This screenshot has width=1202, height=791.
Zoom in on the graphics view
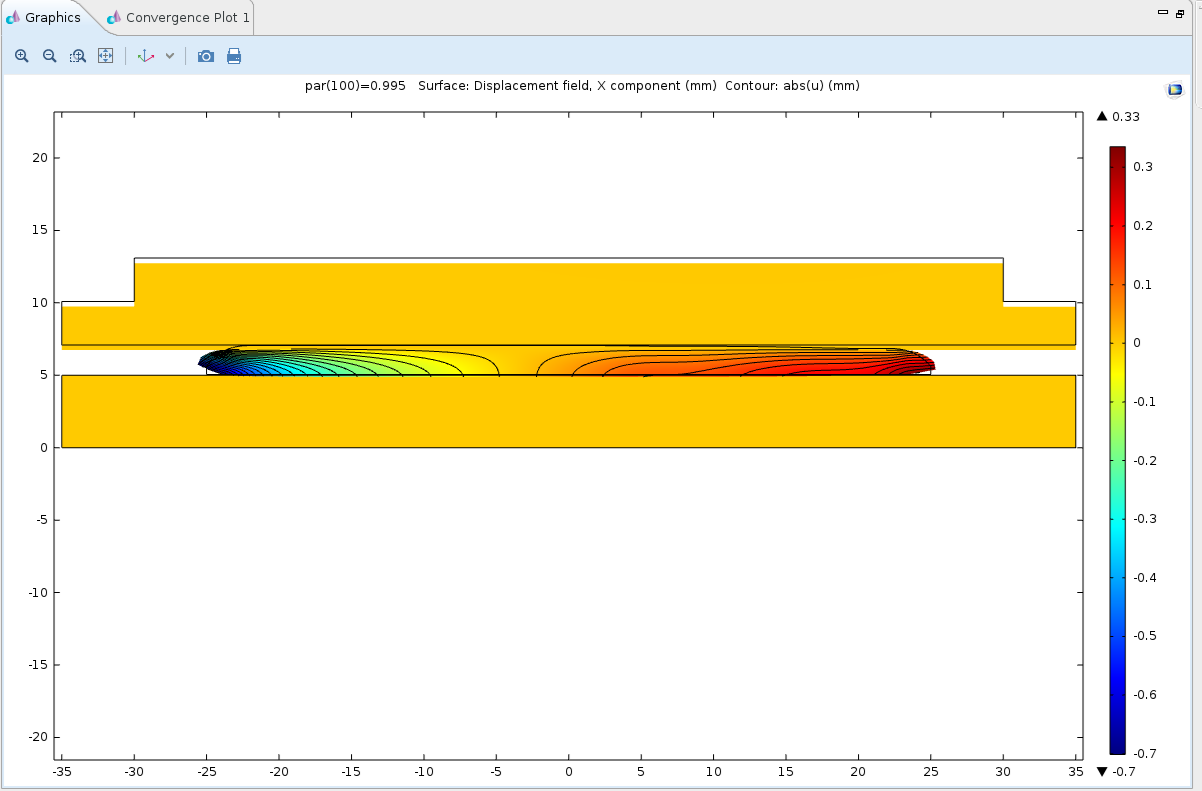click(x=22, y=56)
